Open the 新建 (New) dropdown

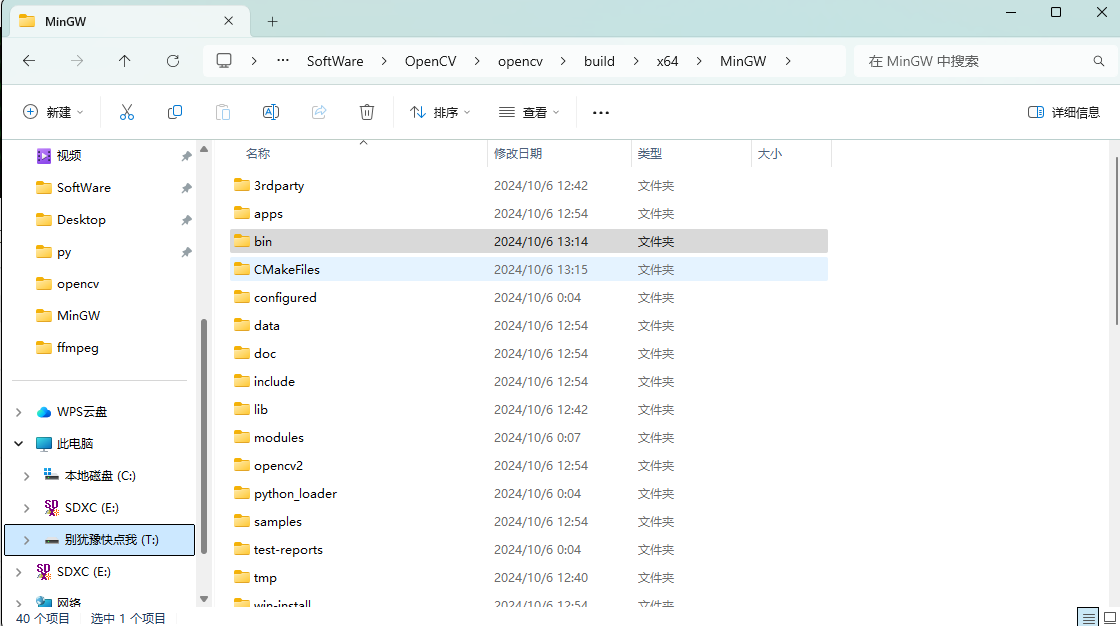(x=54, y=113)
